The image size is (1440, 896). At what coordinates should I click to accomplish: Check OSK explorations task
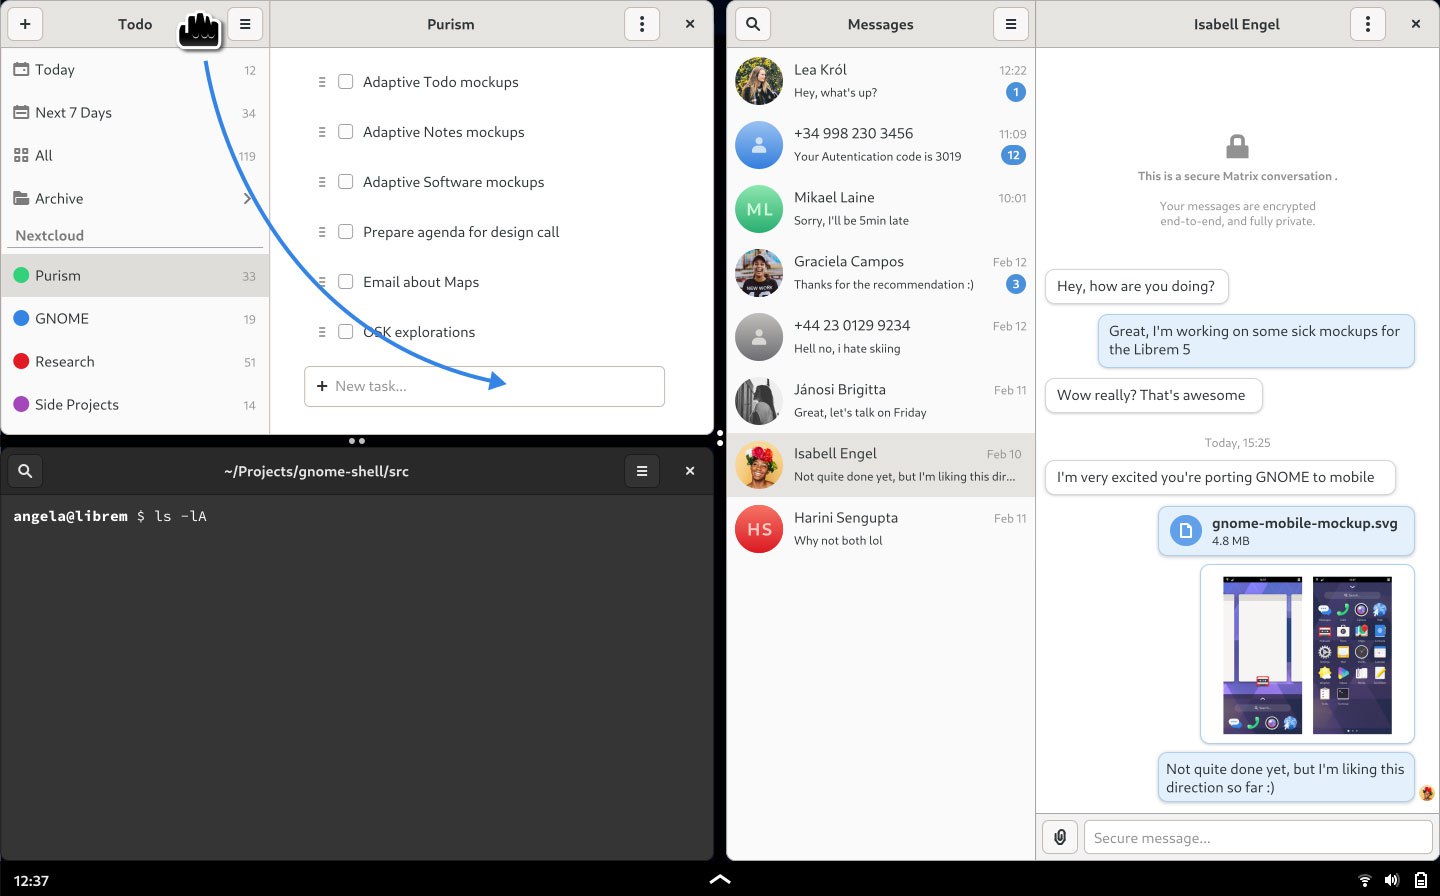(346, 332)
